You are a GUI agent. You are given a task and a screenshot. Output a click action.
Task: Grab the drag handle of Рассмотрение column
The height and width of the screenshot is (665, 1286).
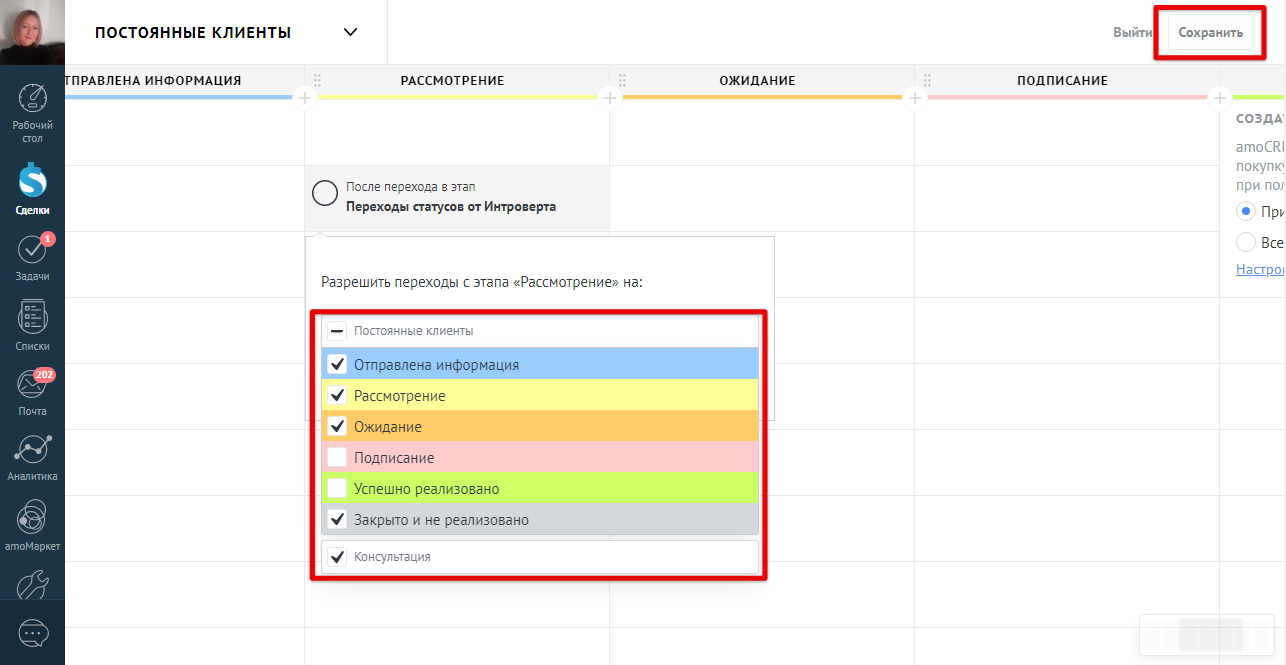click(317, 80)
